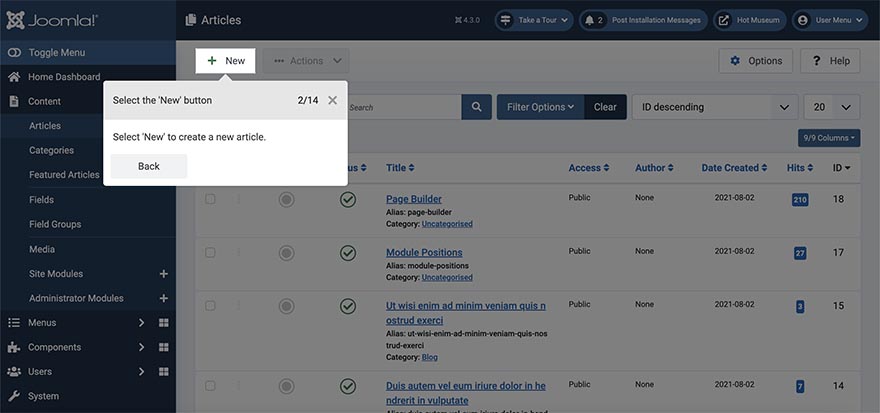Expand the Components section chevron
The height and width of the screenshot is (413, 880).
coord(141,347)
